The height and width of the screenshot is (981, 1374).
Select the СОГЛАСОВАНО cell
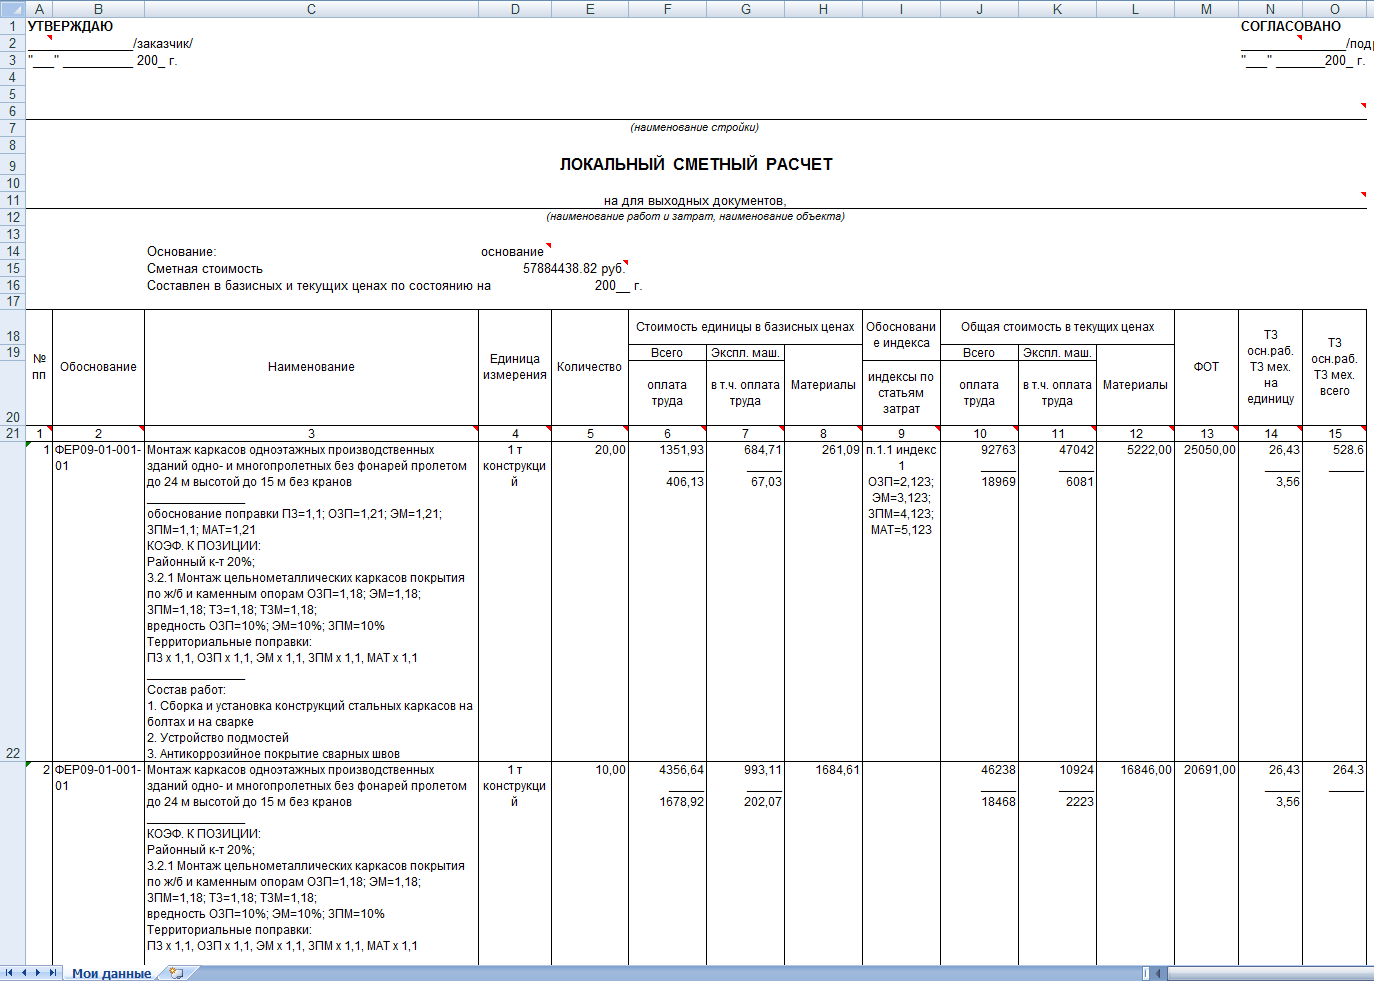(x=1290, y=26)
